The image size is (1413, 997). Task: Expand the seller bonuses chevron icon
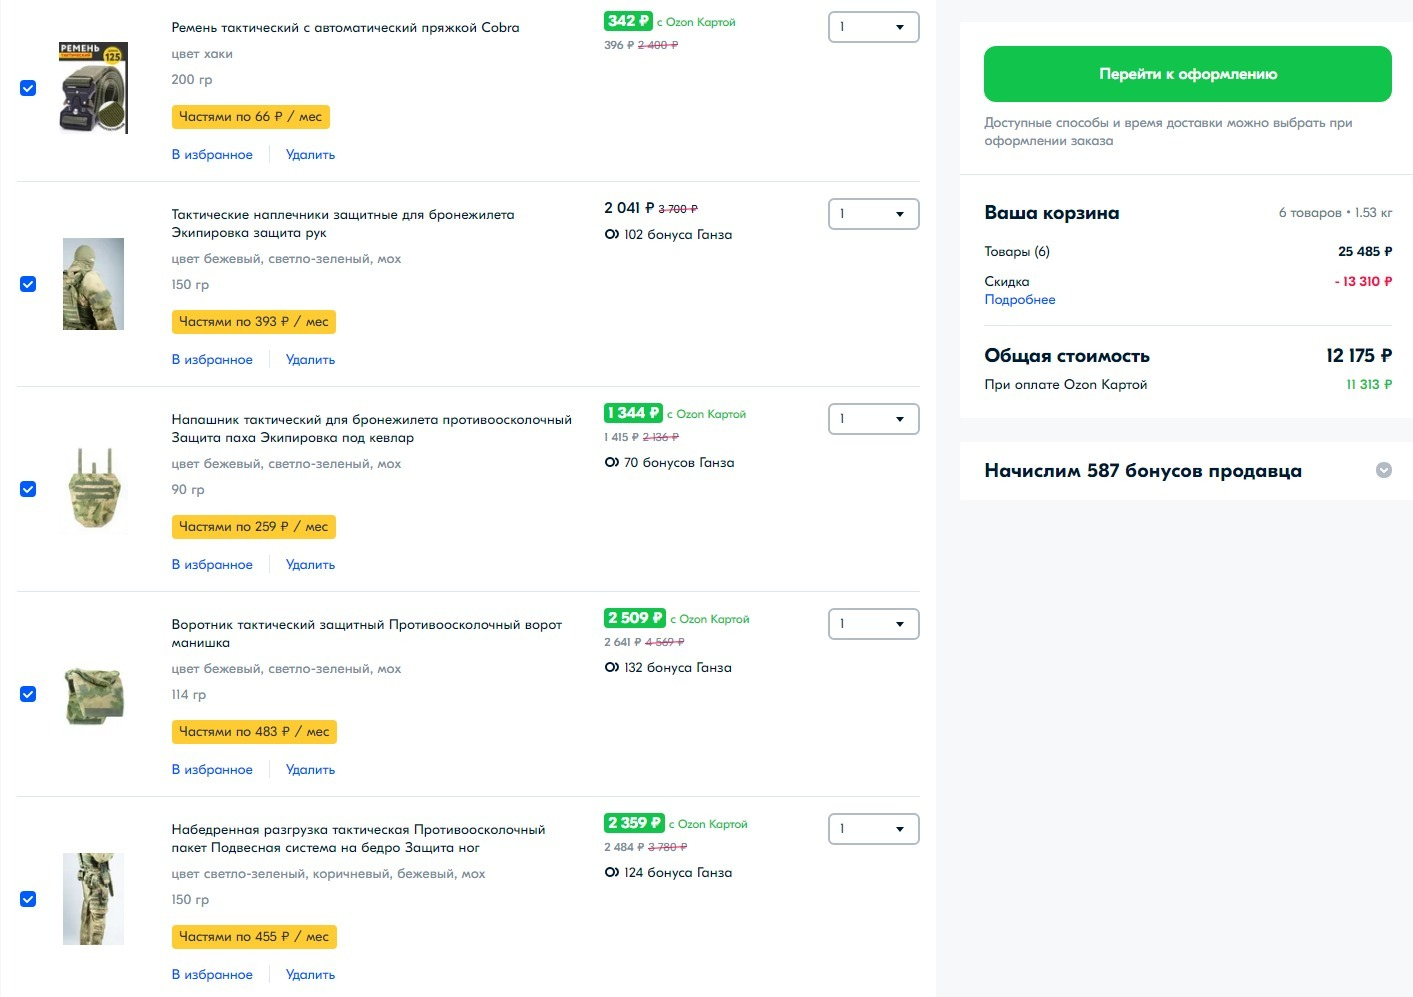[x=1384, y=470]
